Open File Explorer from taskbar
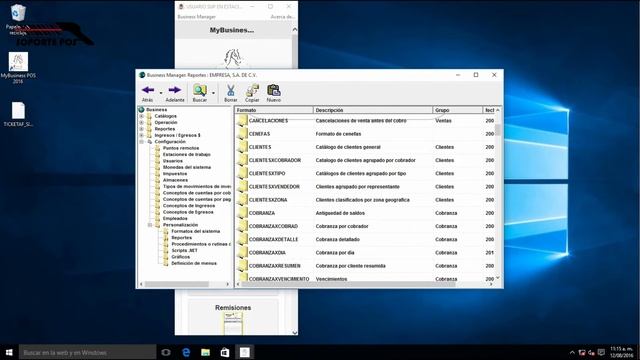Screen dimensions: 640x360 pyautogui.click(x=205, y=352)
